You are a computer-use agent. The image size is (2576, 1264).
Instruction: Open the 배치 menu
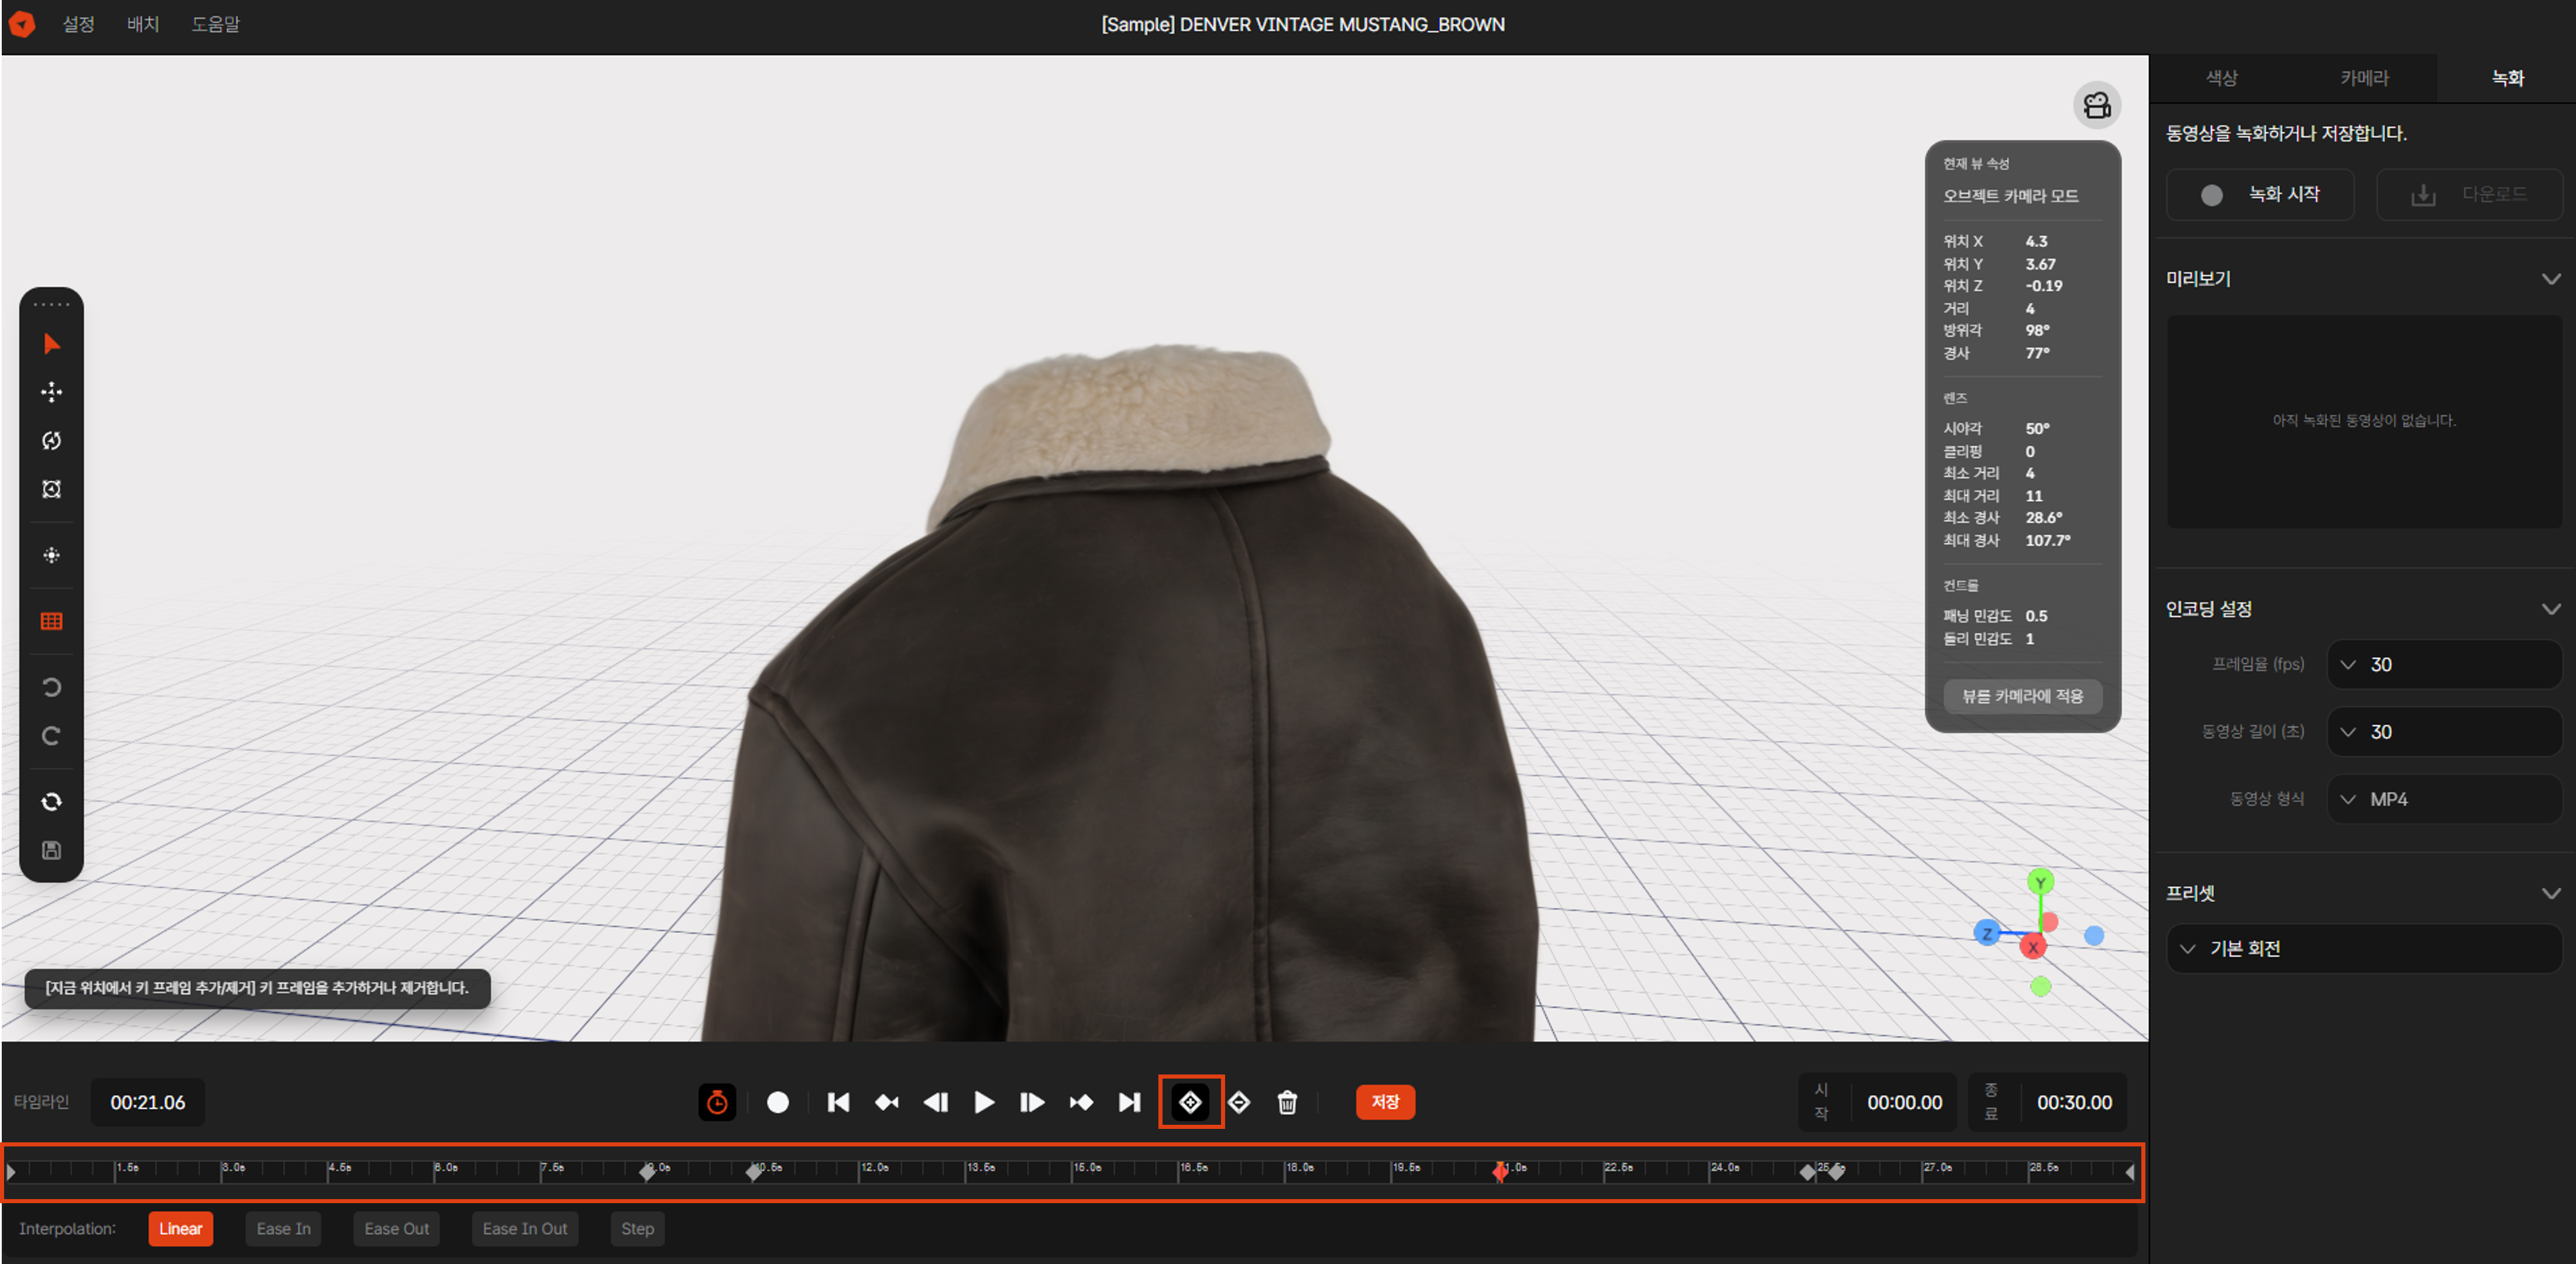pos(142,24)
